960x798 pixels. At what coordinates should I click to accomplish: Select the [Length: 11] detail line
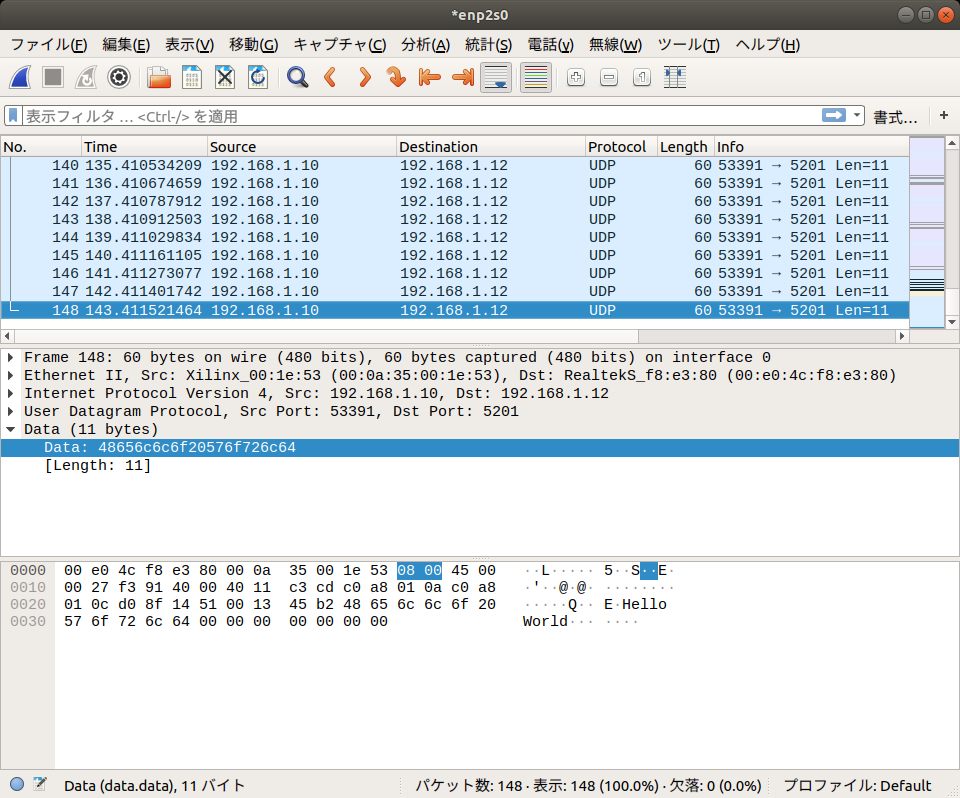pos(479,465)
